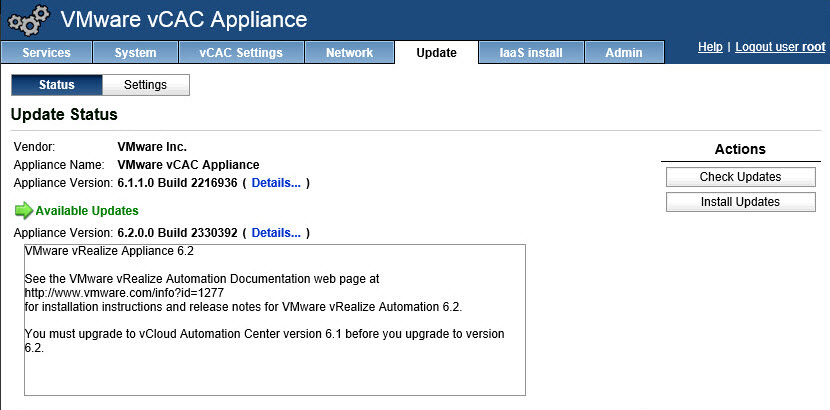Open Details for version 6.1.1.0 Build 2216936
830x410 pixels.
coord(275,183)
